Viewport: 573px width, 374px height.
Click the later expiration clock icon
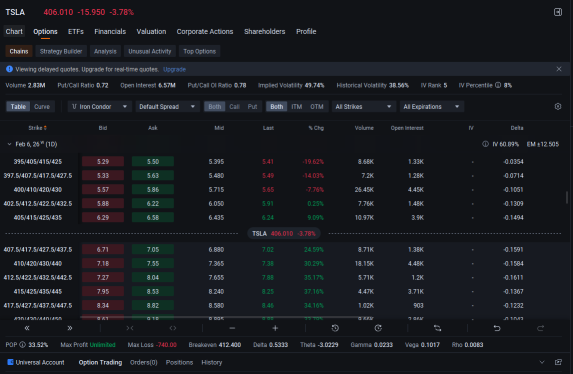point(378,328)
